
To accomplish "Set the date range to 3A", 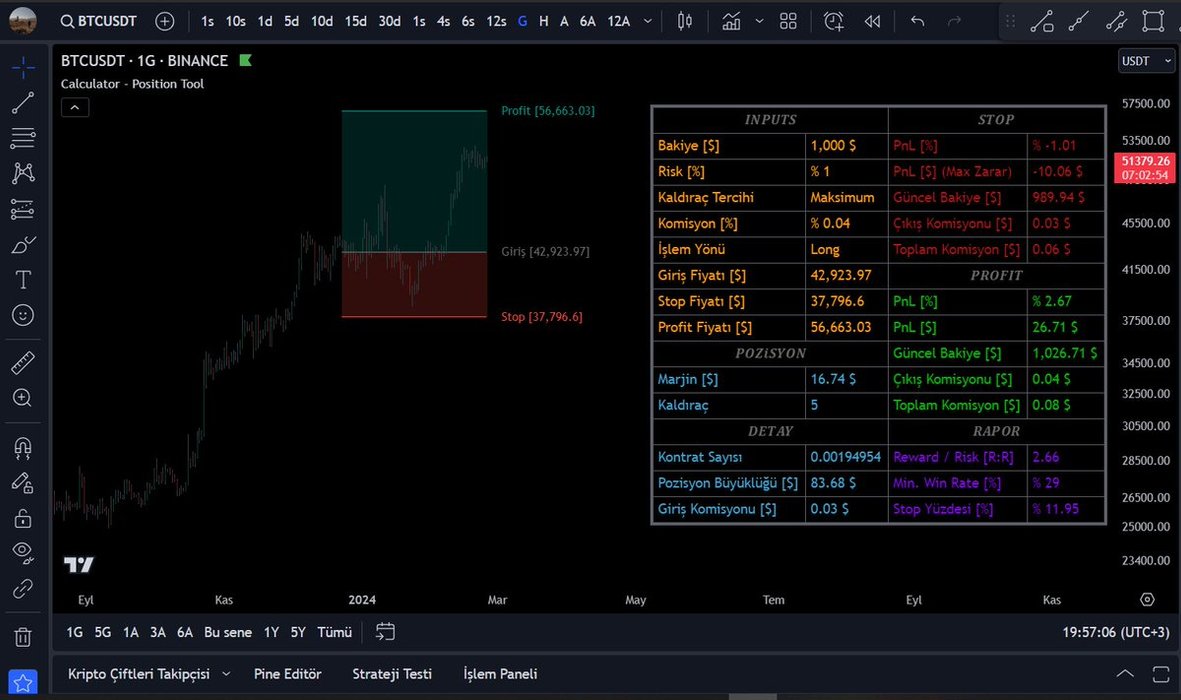I will [157, 632].
